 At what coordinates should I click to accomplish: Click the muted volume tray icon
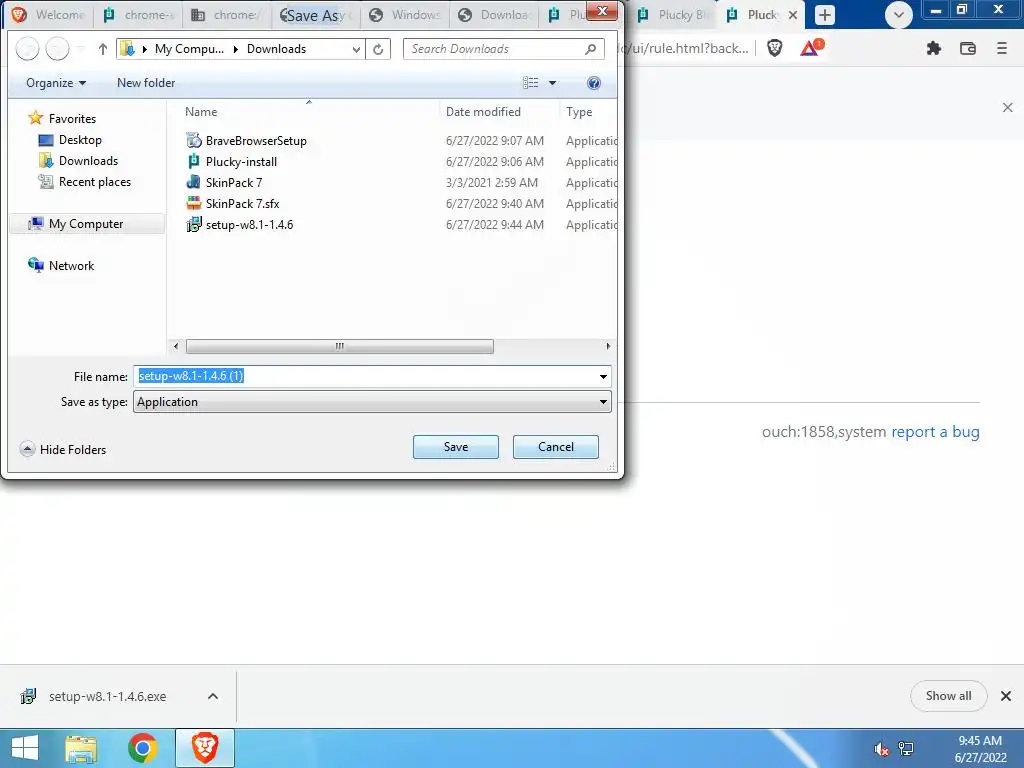click(881, 749)
